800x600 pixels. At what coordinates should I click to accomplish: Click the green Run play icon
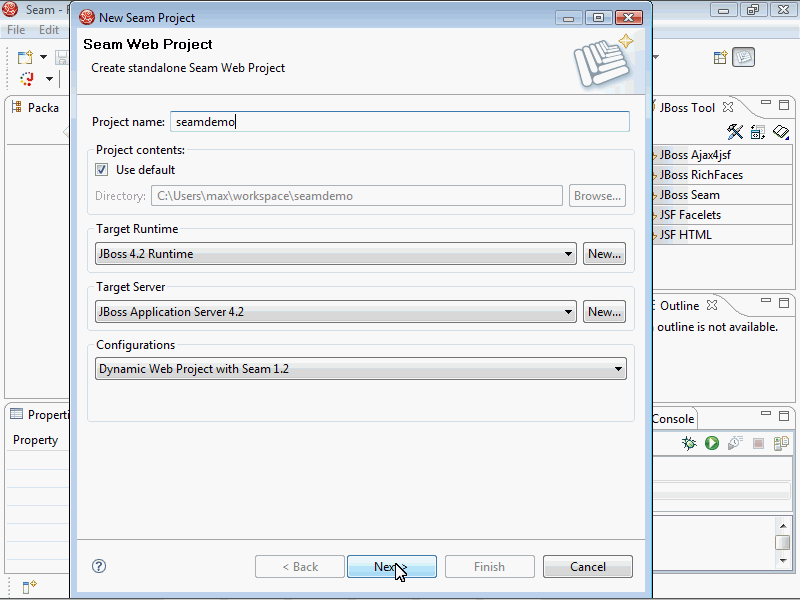(712, 443)
